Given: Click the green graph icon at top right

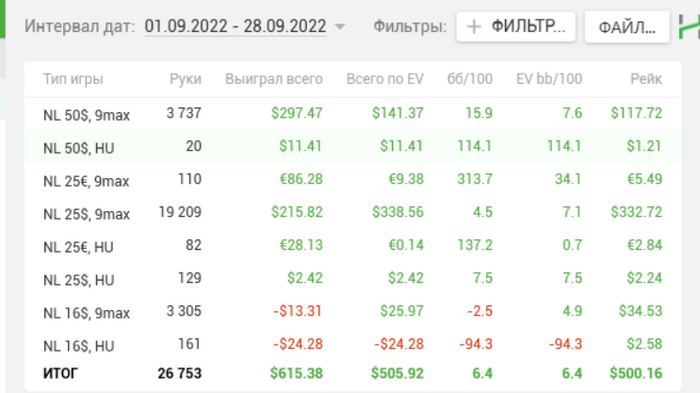Looking at the screenshot, I should pyautogui.click(x=689, y=26).
